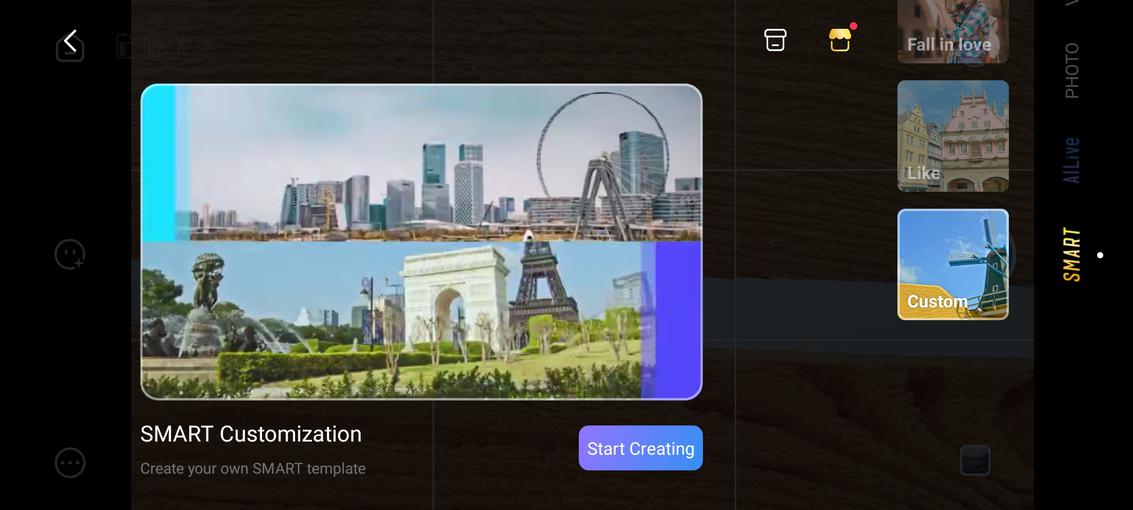The height and width of the screenshot is (510, 1133).
Task: Tap the dimmed gallery icon below the templates
Action: pos(975,460)
